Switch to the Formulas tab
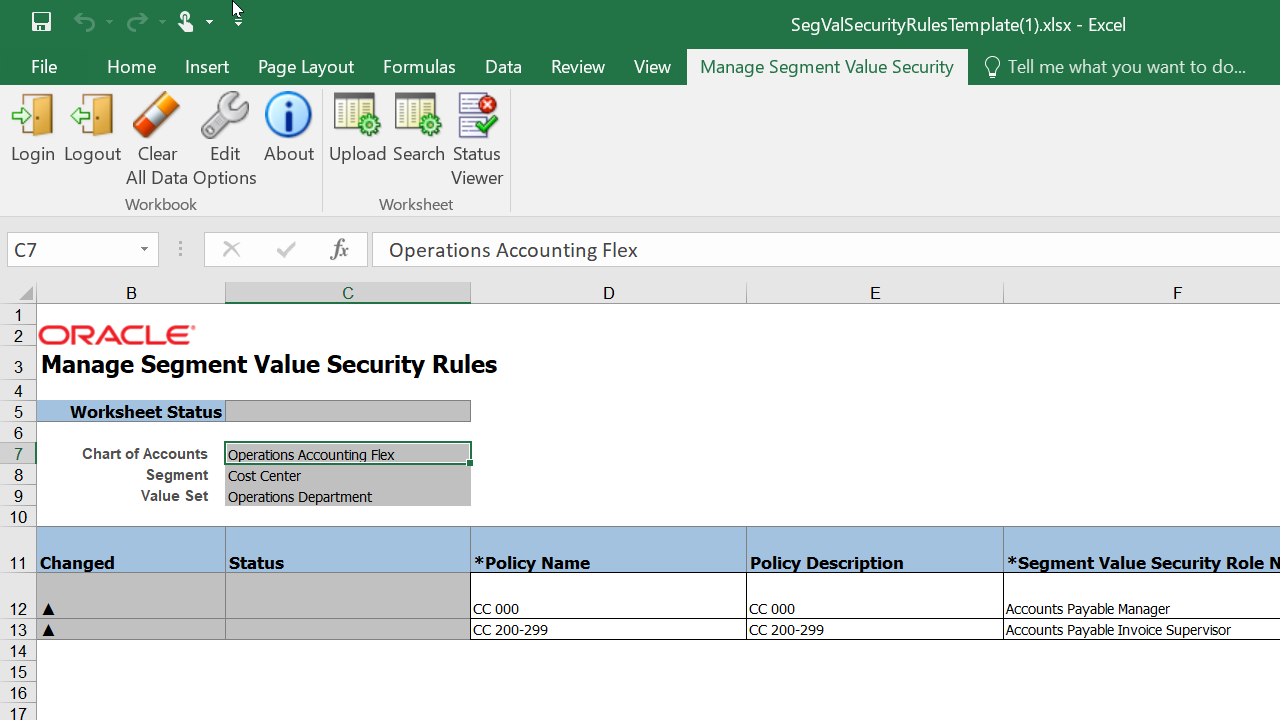Image resolution: width=1280 pixels, height=720 pixels. coord(419,67)
